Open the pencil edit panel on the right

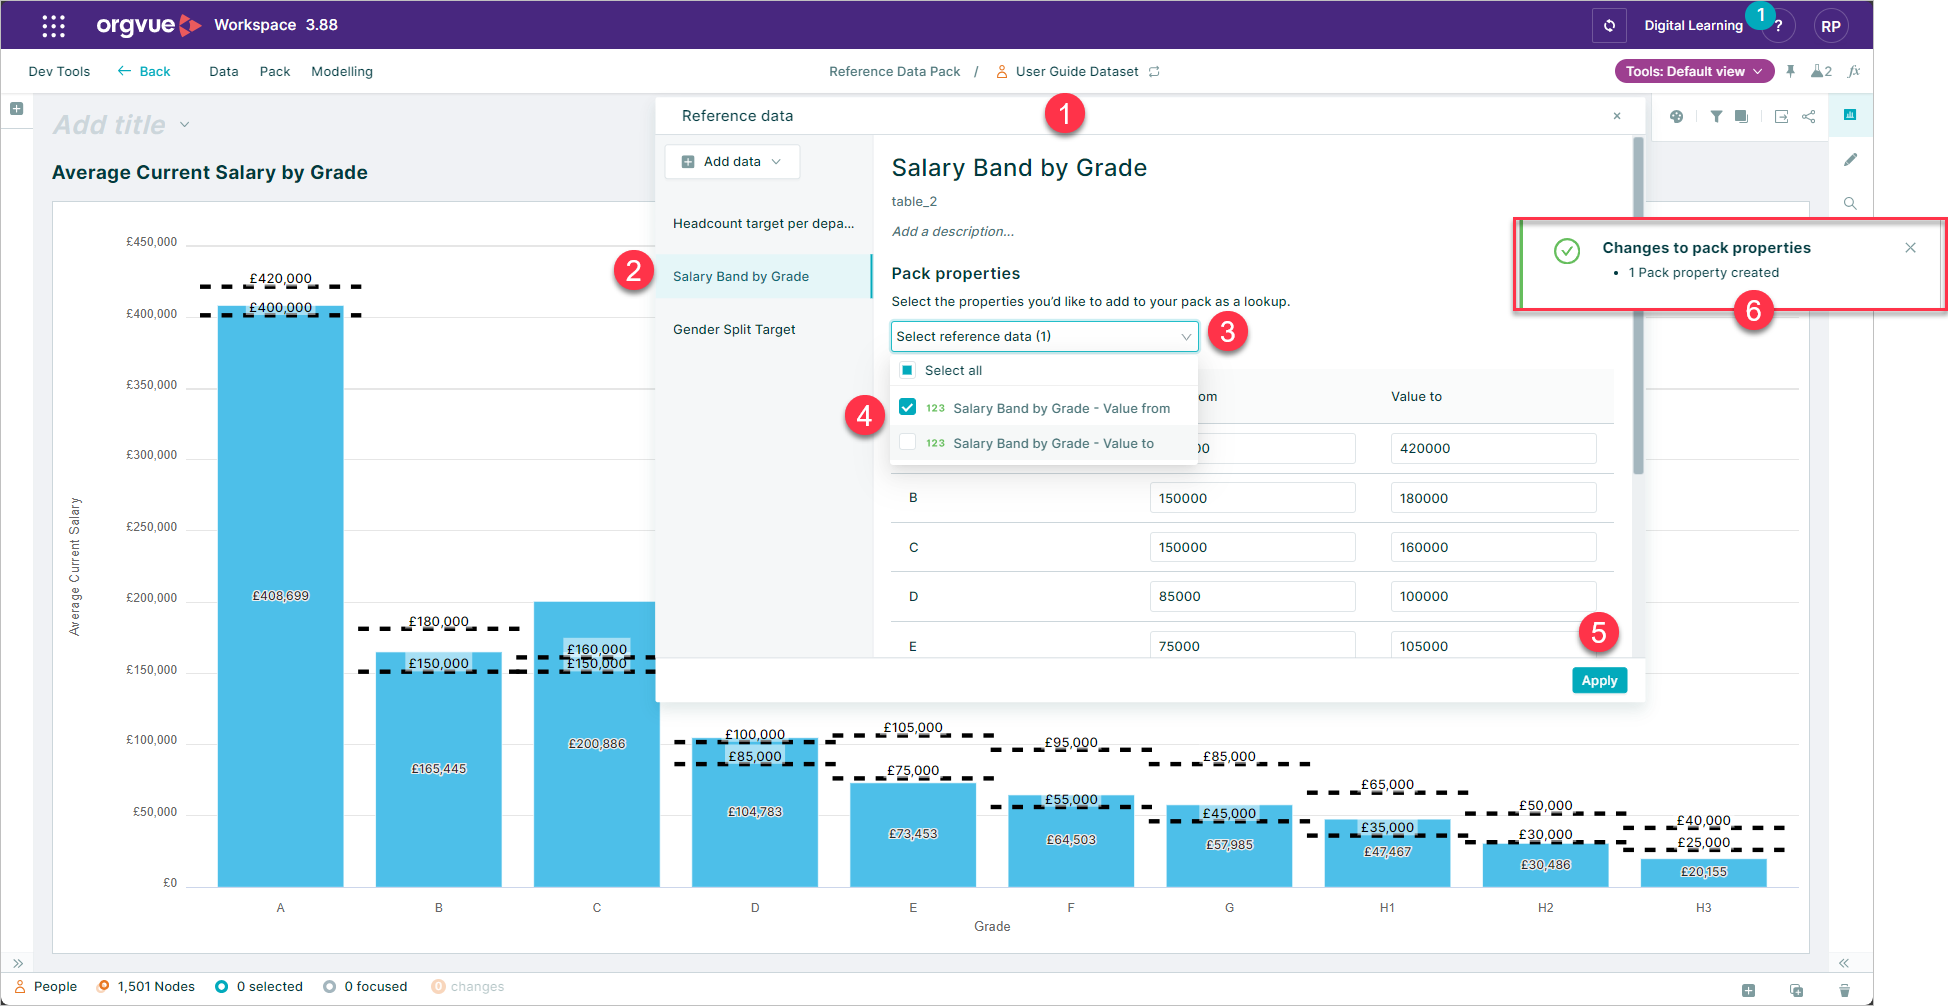[x=1851, y=160]
